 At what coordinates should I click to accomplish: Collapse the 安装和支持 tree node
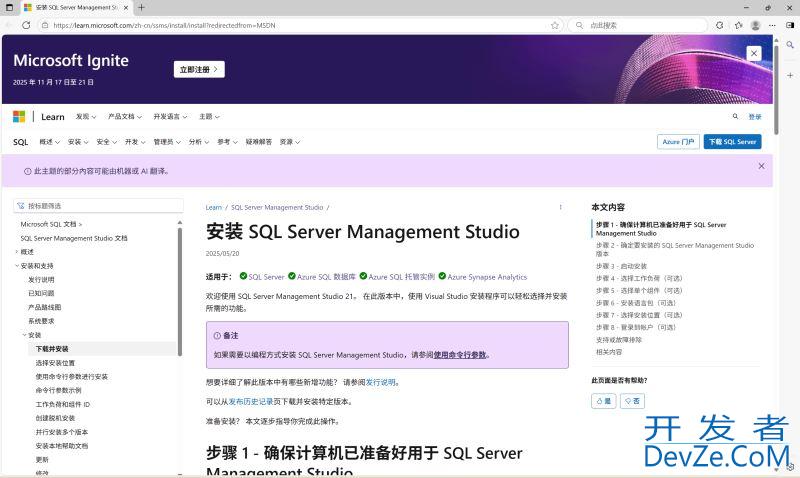16,266
